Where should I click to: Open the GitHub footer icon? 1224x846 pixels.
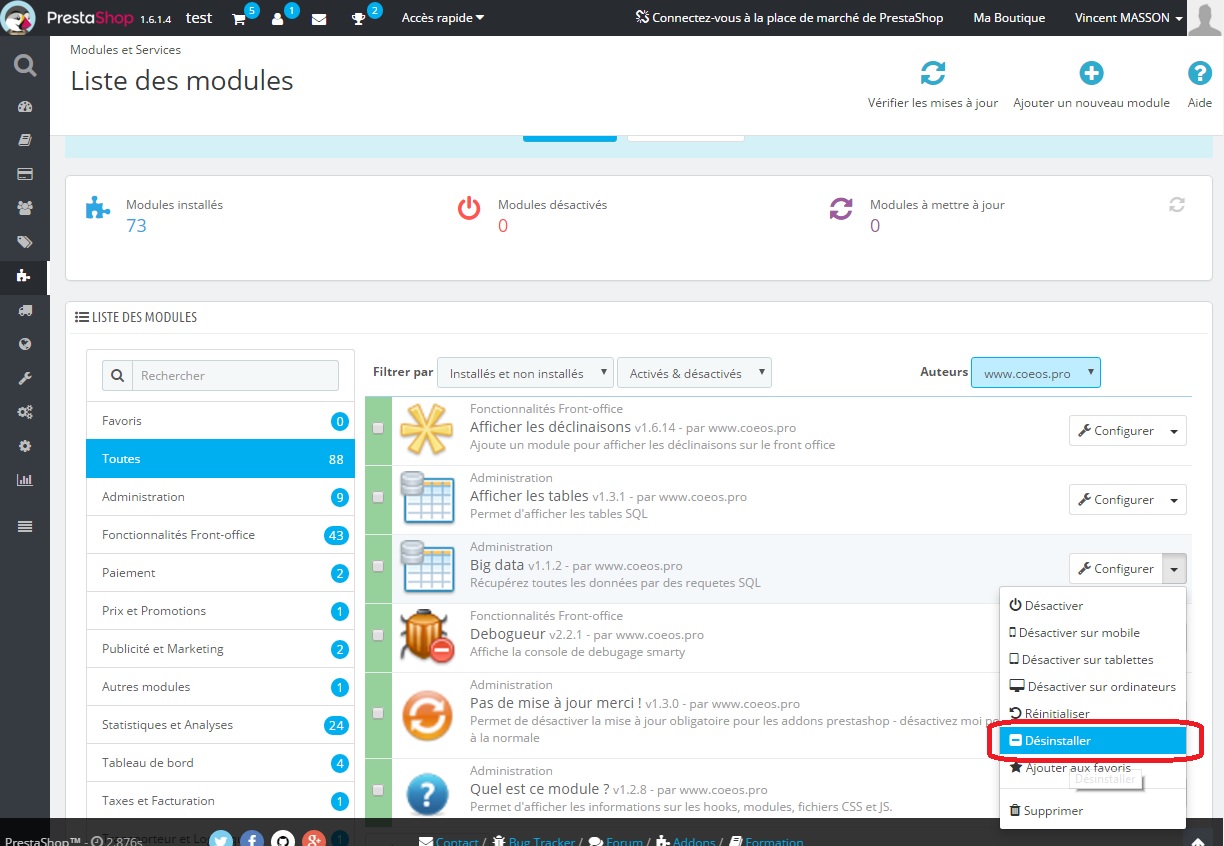coord(283,840)
